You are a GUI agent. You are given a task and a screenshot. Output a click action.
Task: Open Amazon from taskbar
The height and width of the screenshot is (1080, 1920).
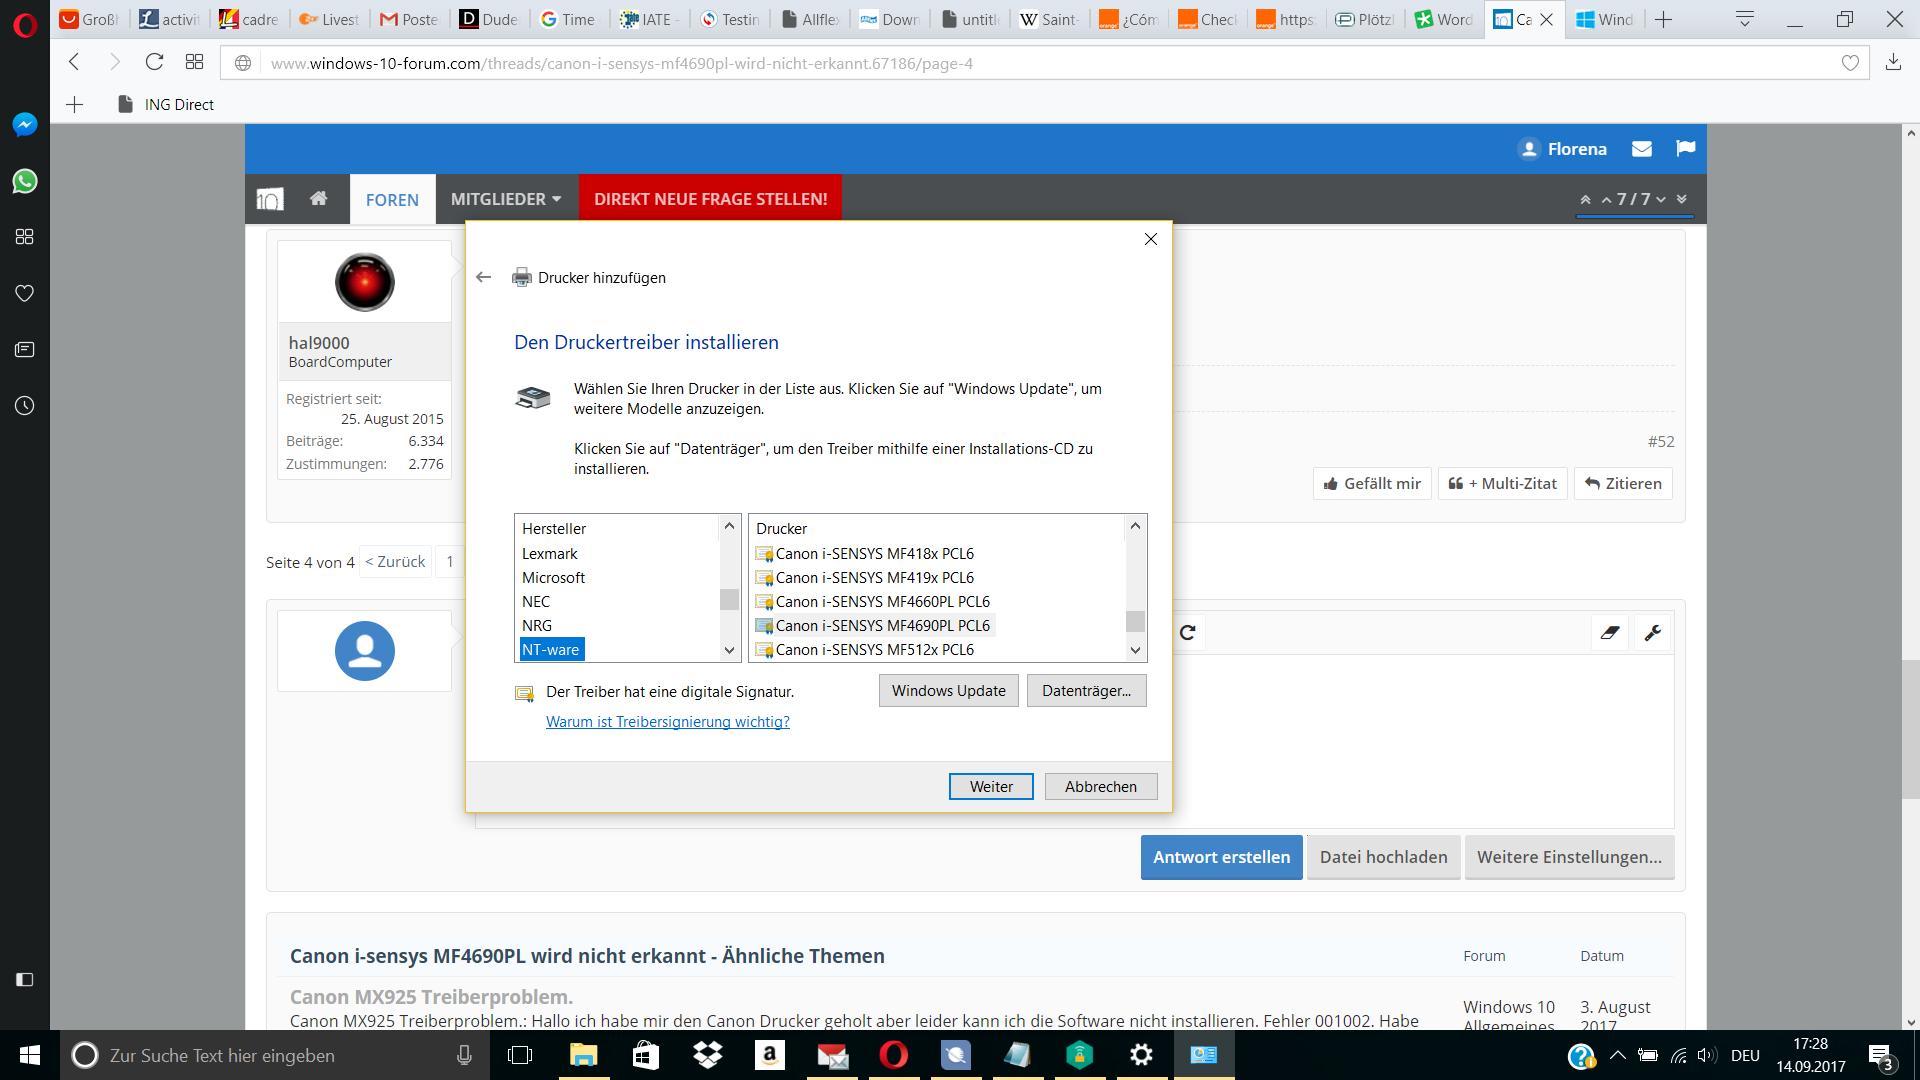point(770,1055)
